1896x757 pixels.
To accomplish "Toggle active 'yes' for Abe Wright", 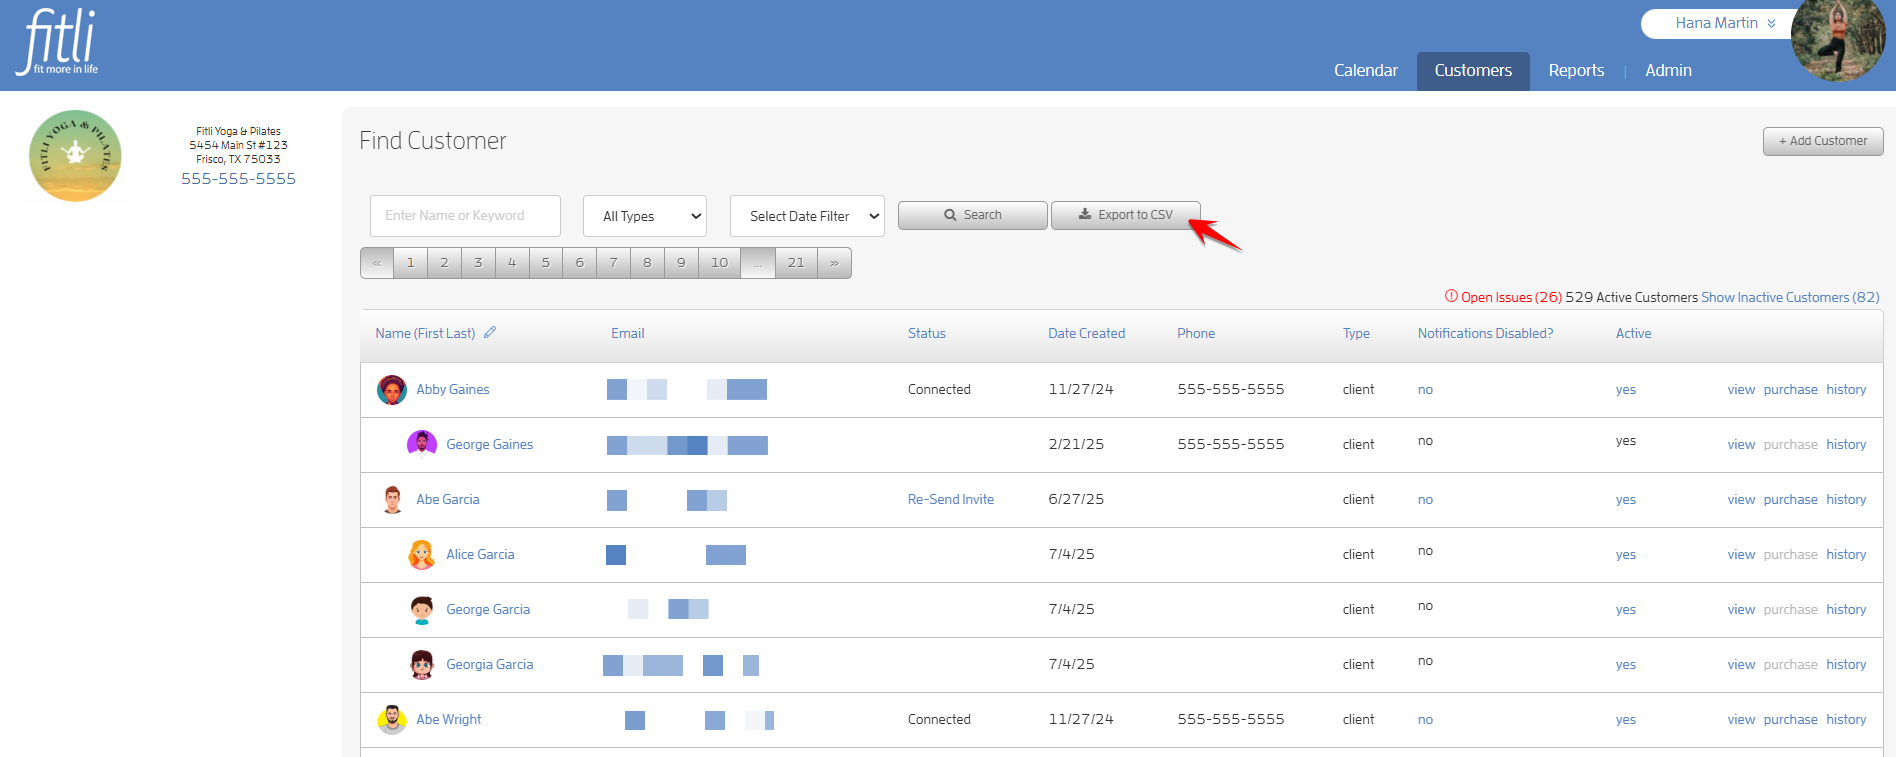I will point(1626,720).
